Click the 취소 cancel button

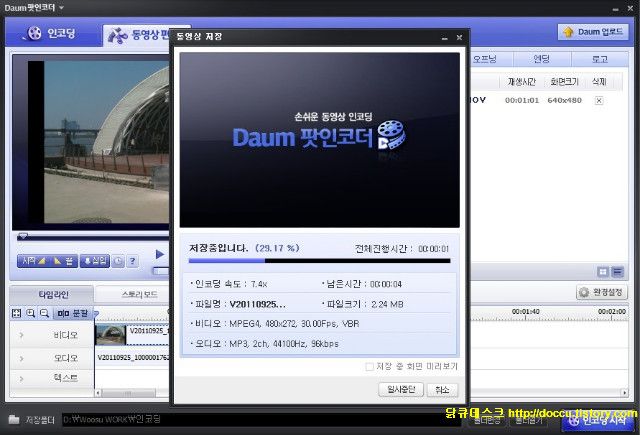click(442, 389)
